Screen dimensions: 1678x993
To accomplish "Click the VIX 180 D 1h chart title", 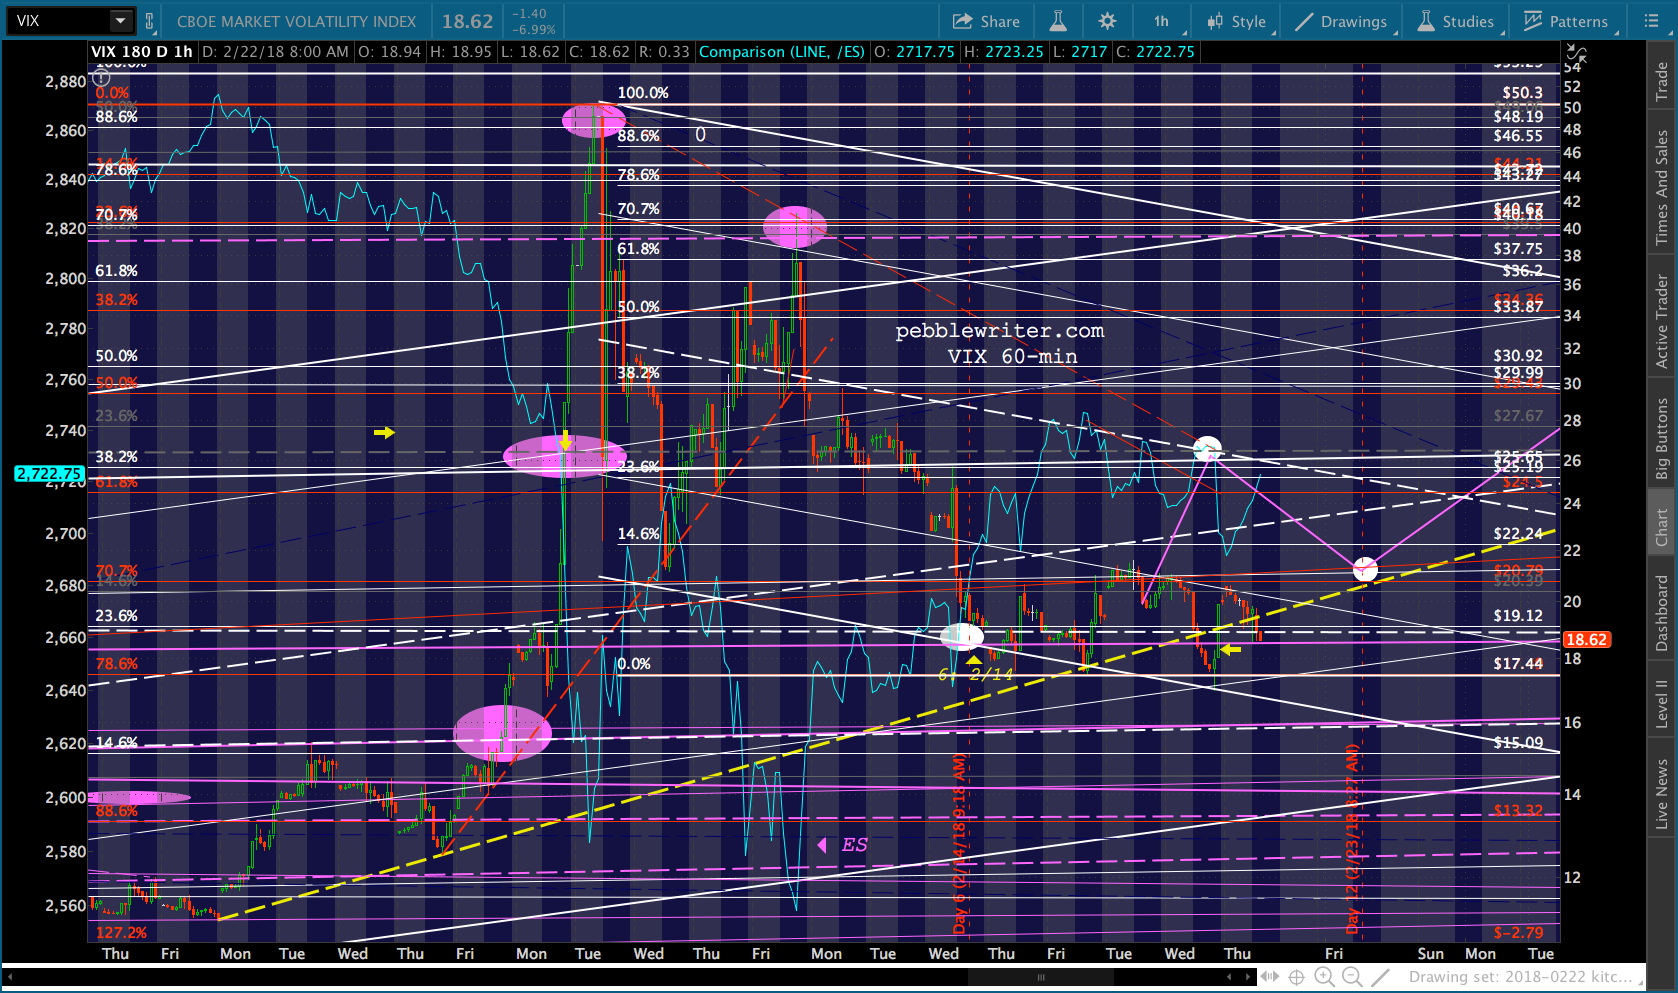I will point(142,52).
